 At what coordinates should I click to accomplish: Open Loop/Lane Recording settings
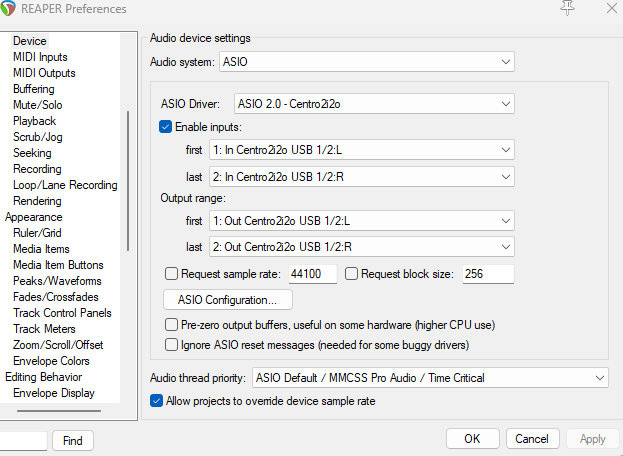pyautogui.click(x=65, y=185)
